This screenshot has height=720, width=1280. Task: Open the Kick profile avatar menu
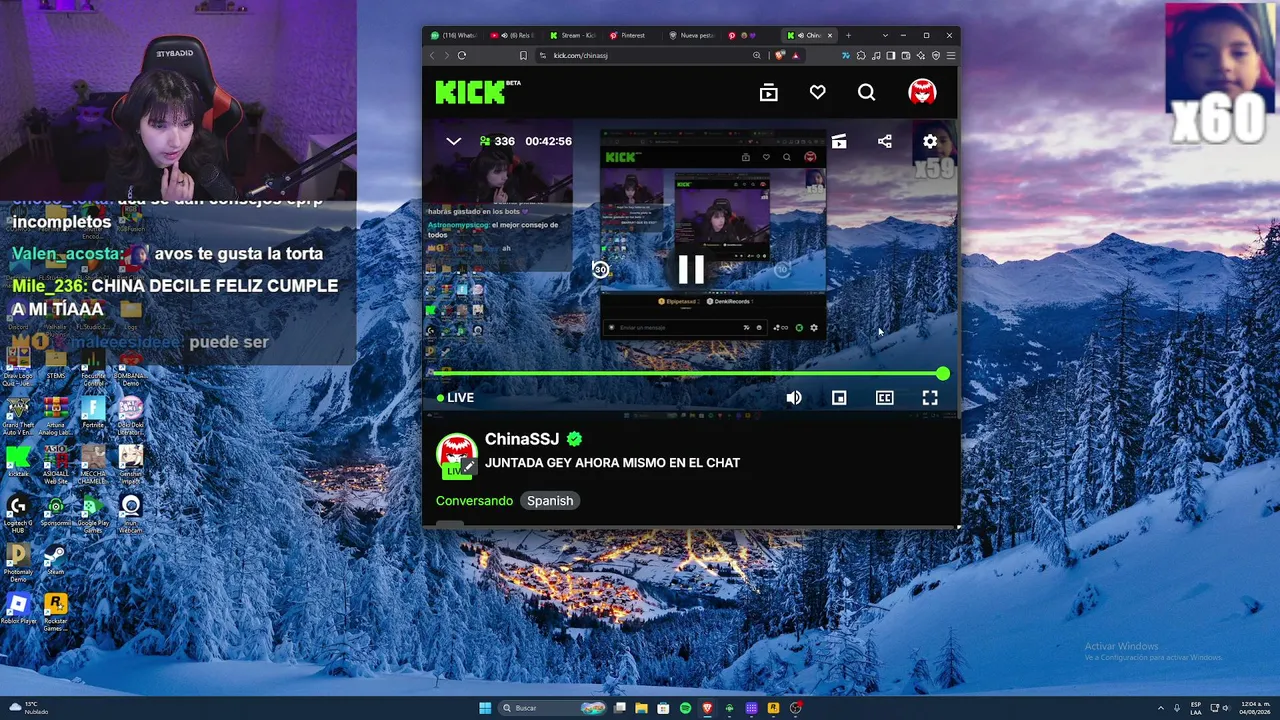pyautogui.click(x=922, y=92)
